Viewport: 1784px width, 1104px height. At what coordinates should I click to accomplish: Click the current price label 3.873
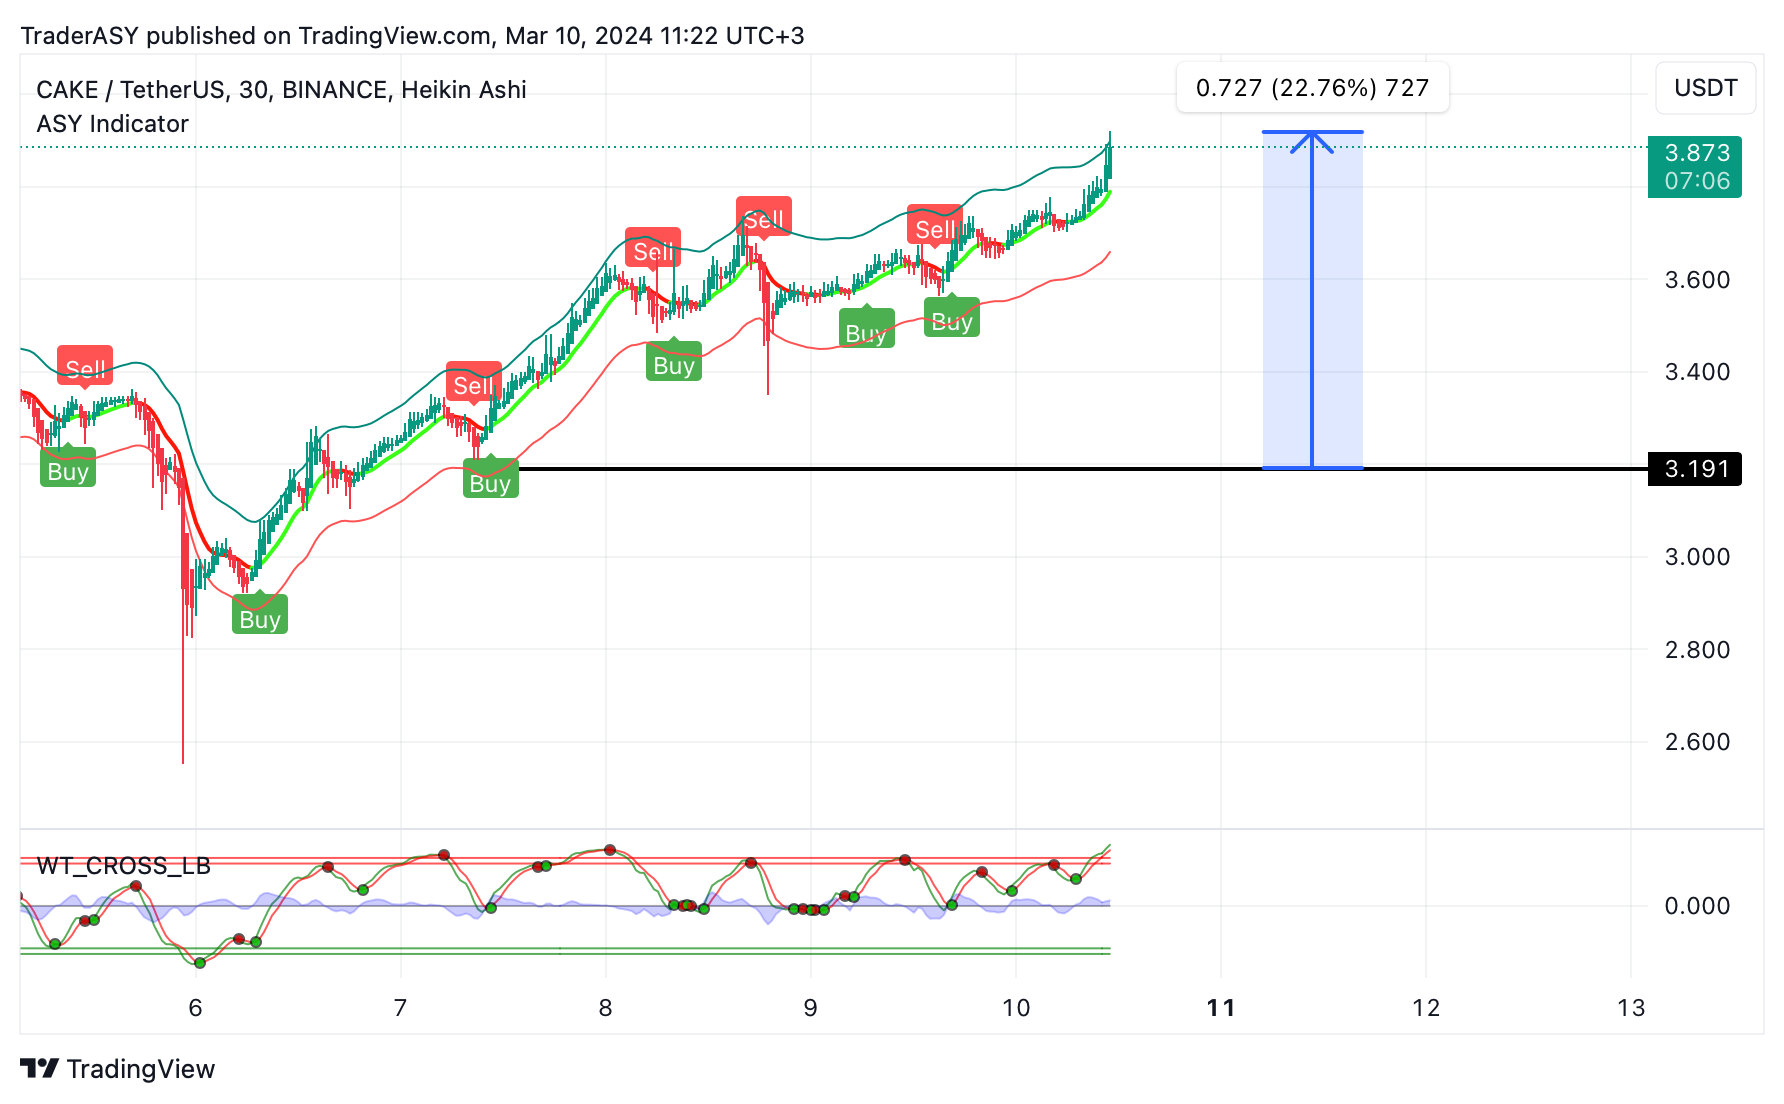1696,153
